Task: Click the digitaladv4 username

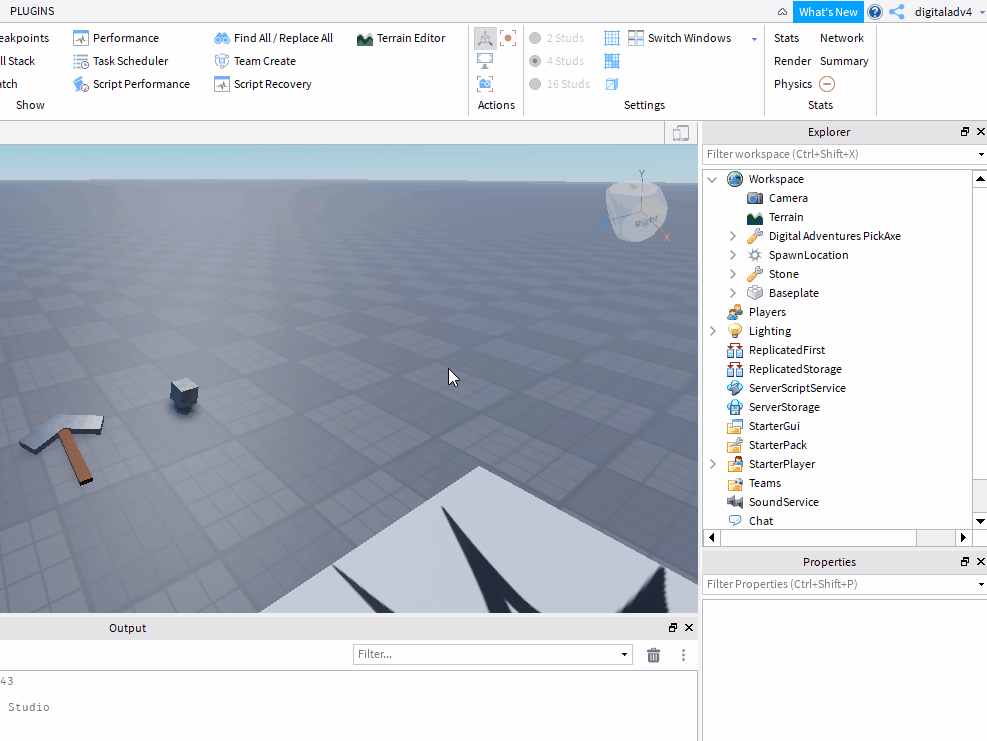Action: [943, 12]
